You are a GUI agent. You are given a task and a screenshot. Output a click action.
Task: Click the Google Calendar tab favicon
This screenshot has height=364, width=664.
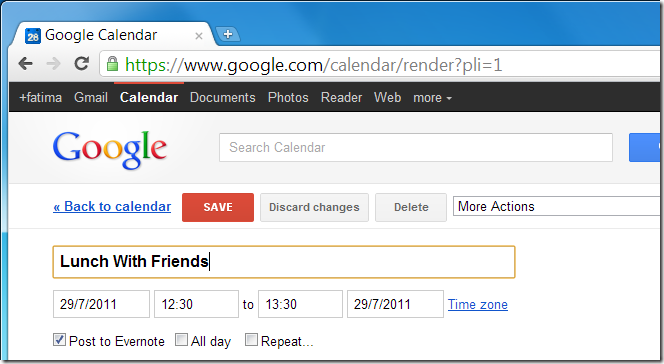(33, 36)
